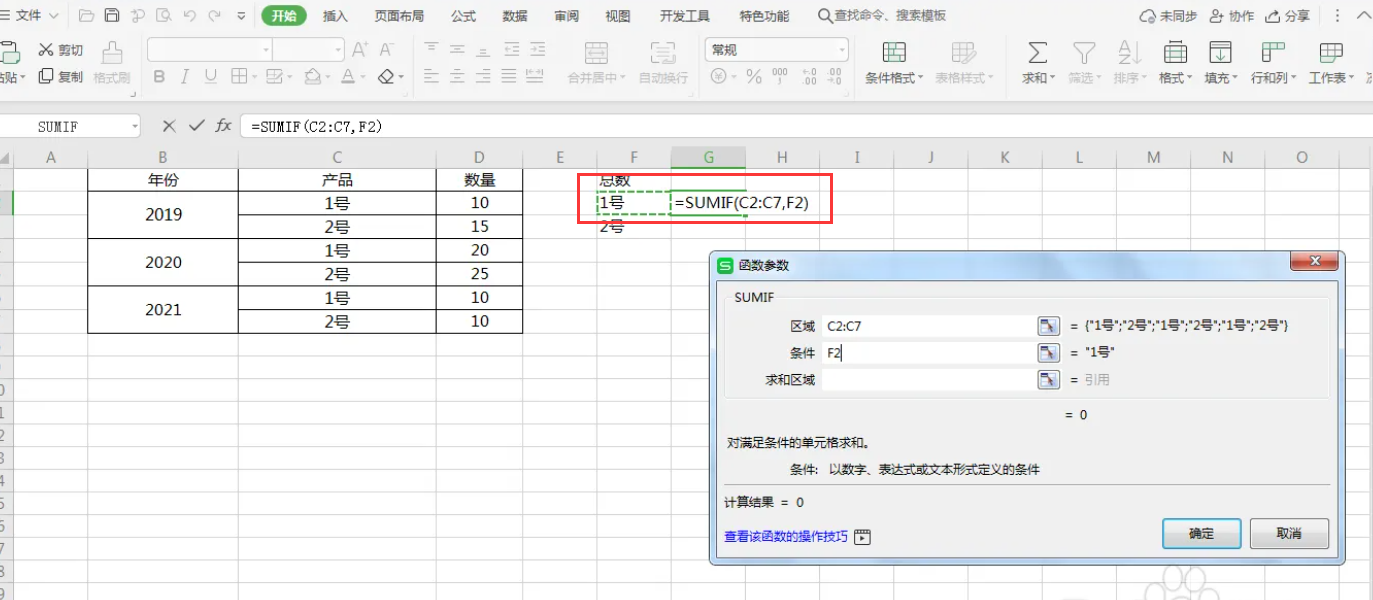This screenshot has height=600, width=1373.
Task: Switch to the 公式 ribbon tab
Action: (x=463, y=16)
